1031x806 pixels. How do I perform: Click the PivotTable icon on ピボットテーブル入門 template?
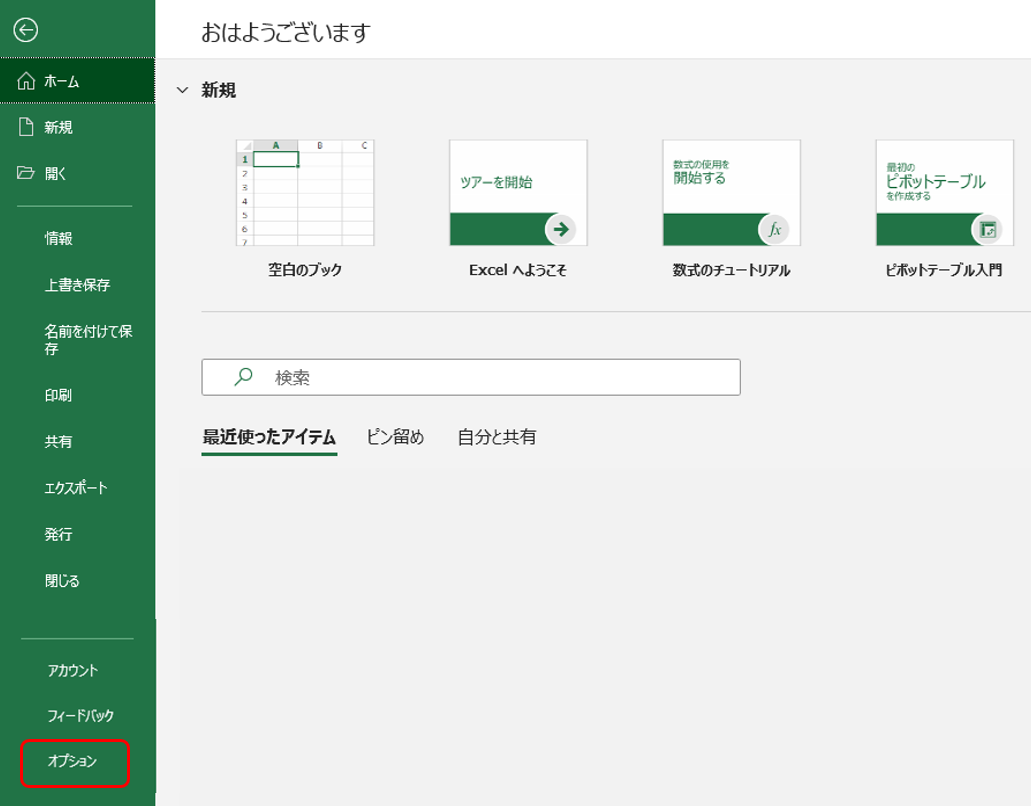point(988,229)
